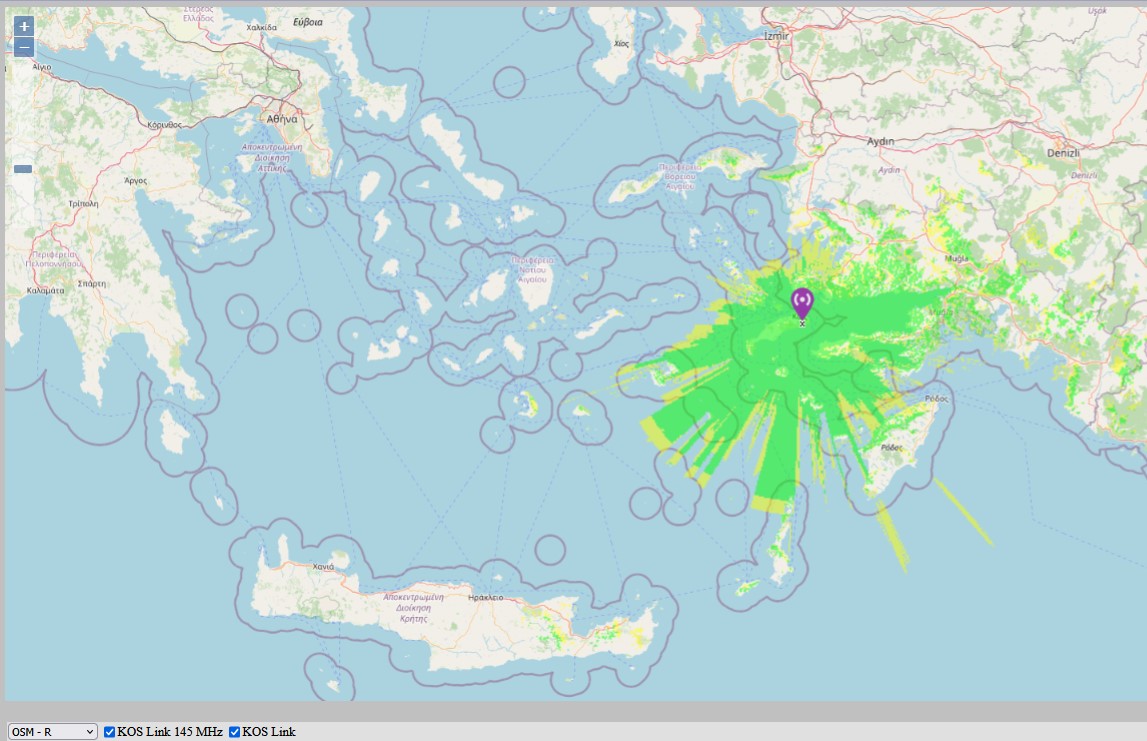Click the Αθήνα city label
Viewport: 1147px width, 741px height.
(x=282, y=119)
